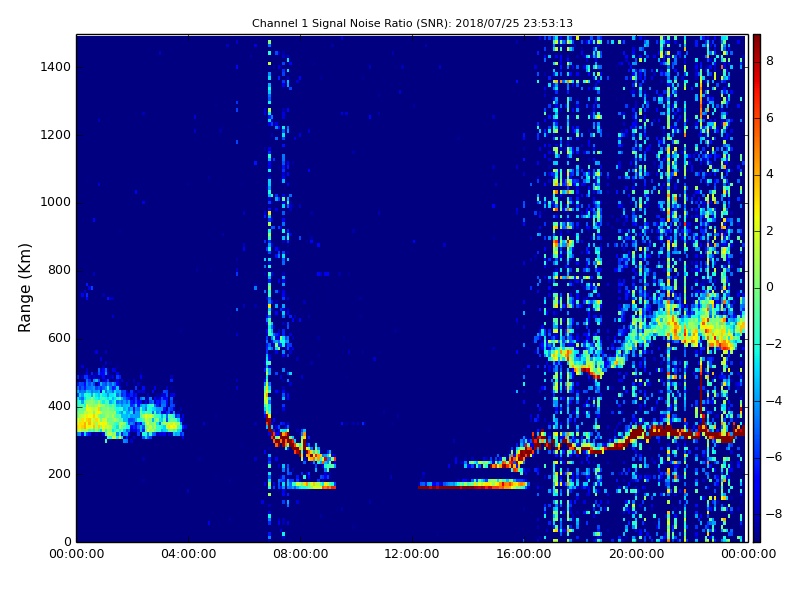The image size is (800, 600).
Task: Click the 400 range axis tick label
Action: [59, 406]
